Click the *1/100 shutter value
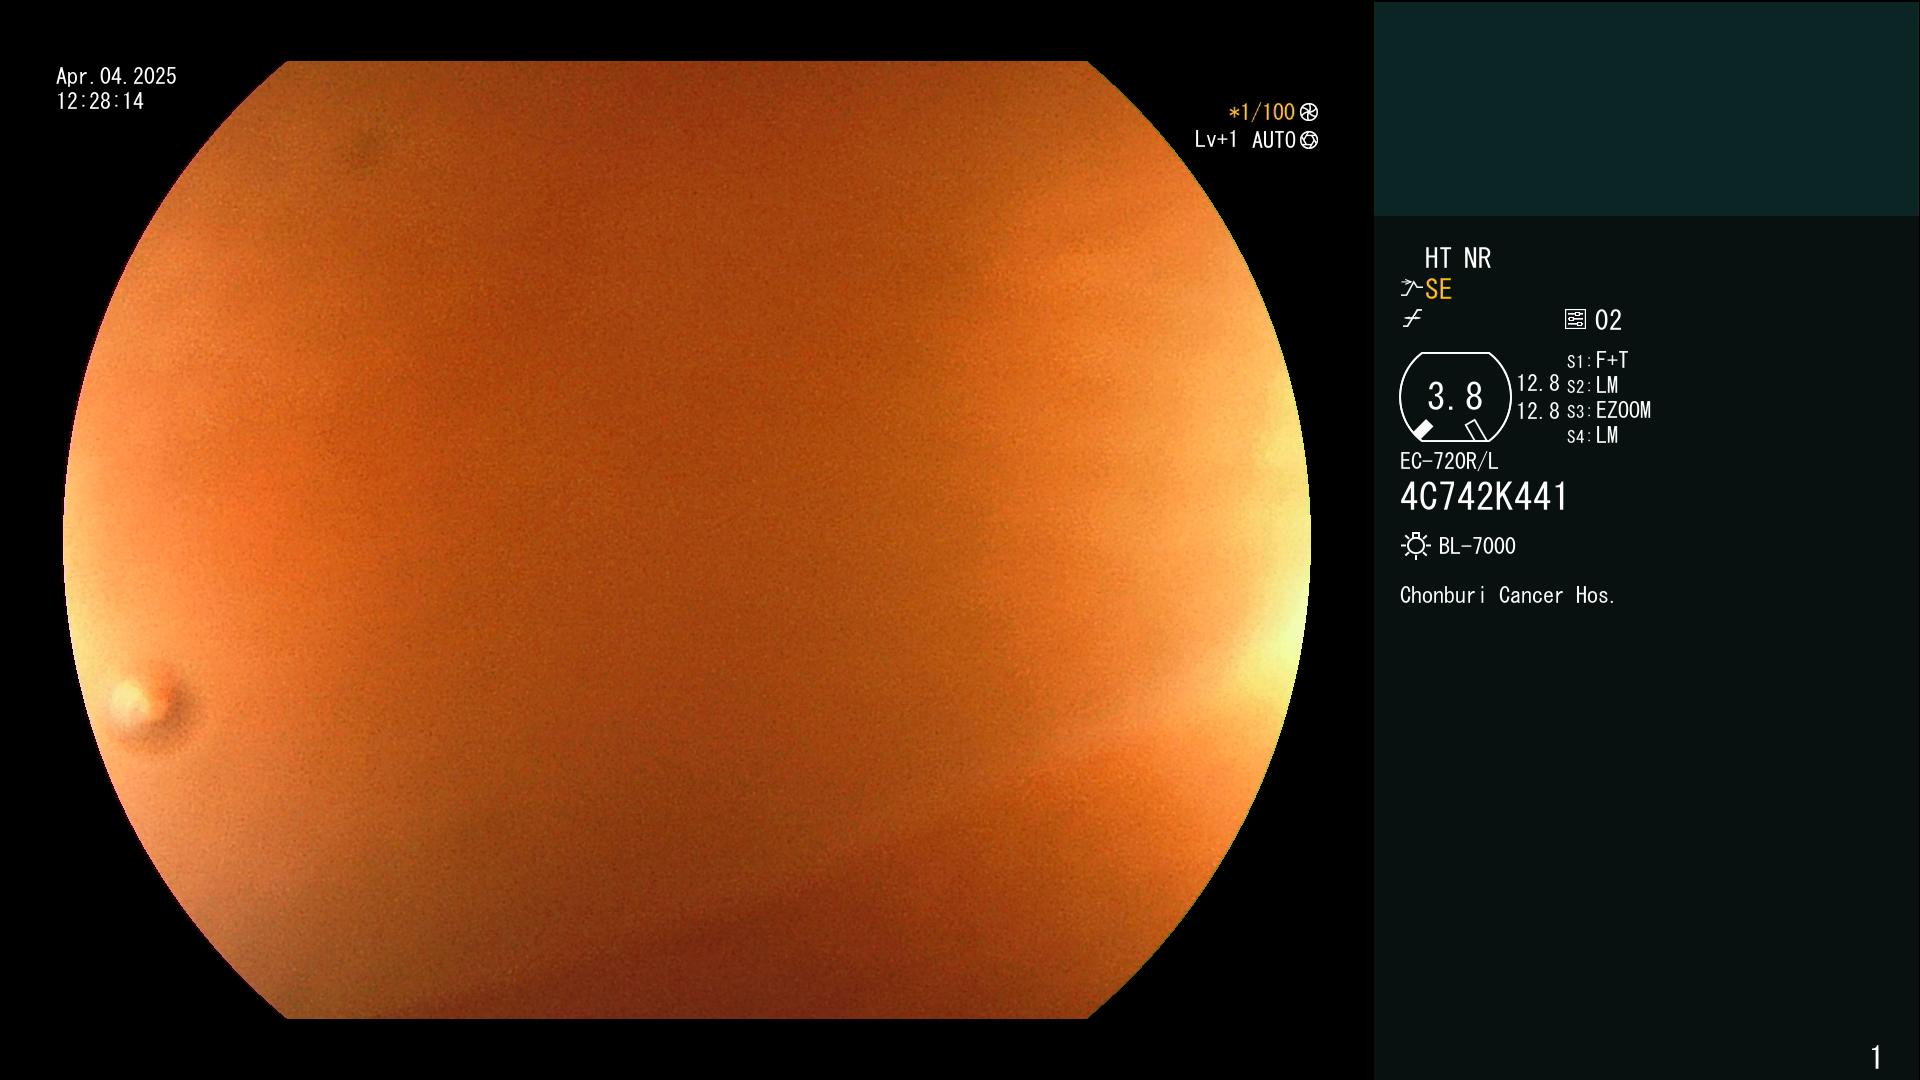1920x1080 pixels. 1262,112
